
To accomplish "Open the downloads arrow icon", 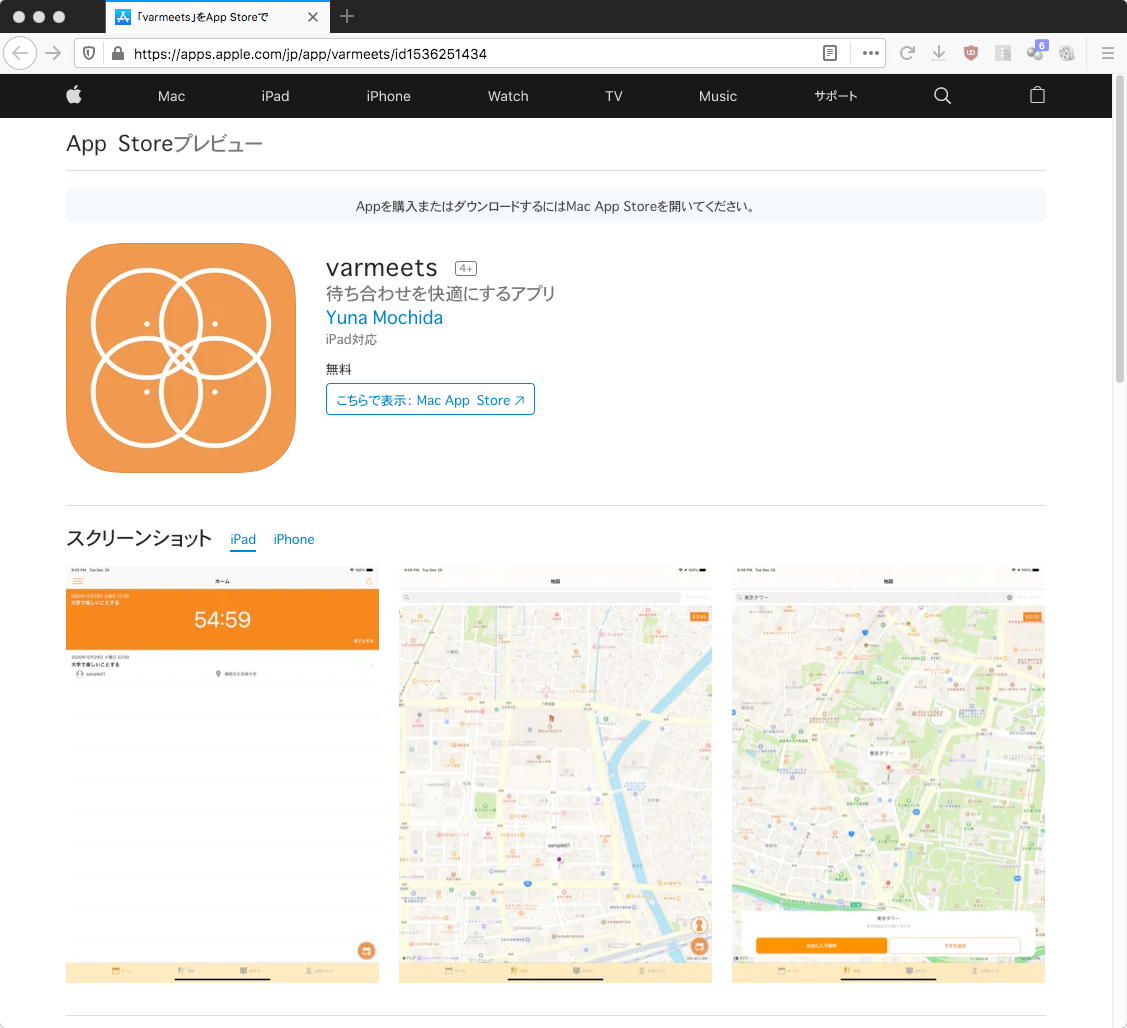I will (939, 53).
